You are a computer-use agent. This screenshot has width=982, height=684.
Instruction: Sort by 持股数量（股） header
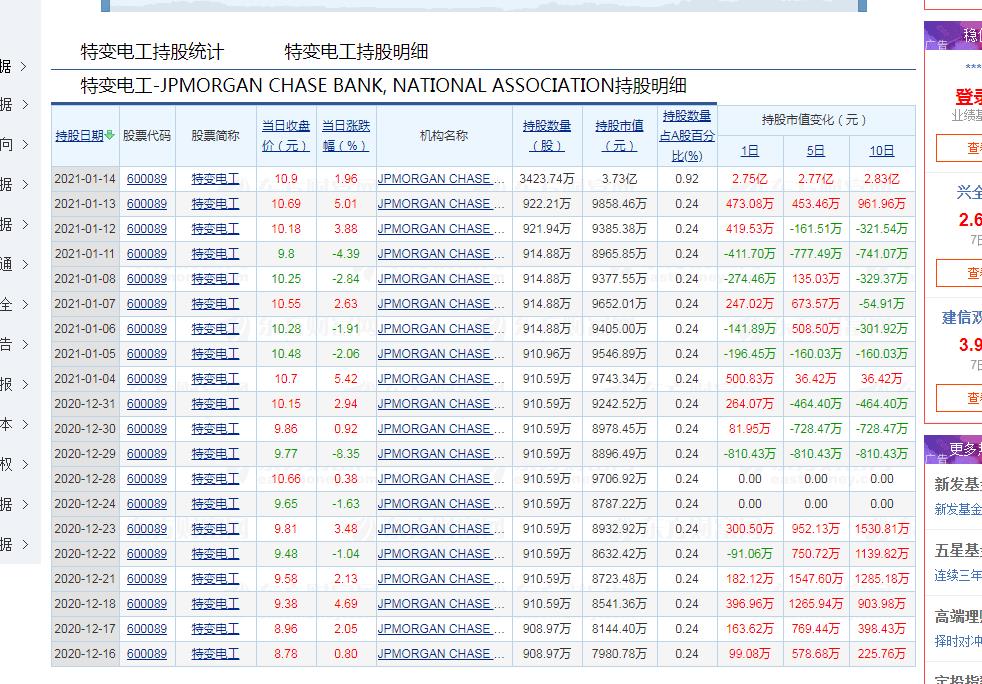click(547, 135)
